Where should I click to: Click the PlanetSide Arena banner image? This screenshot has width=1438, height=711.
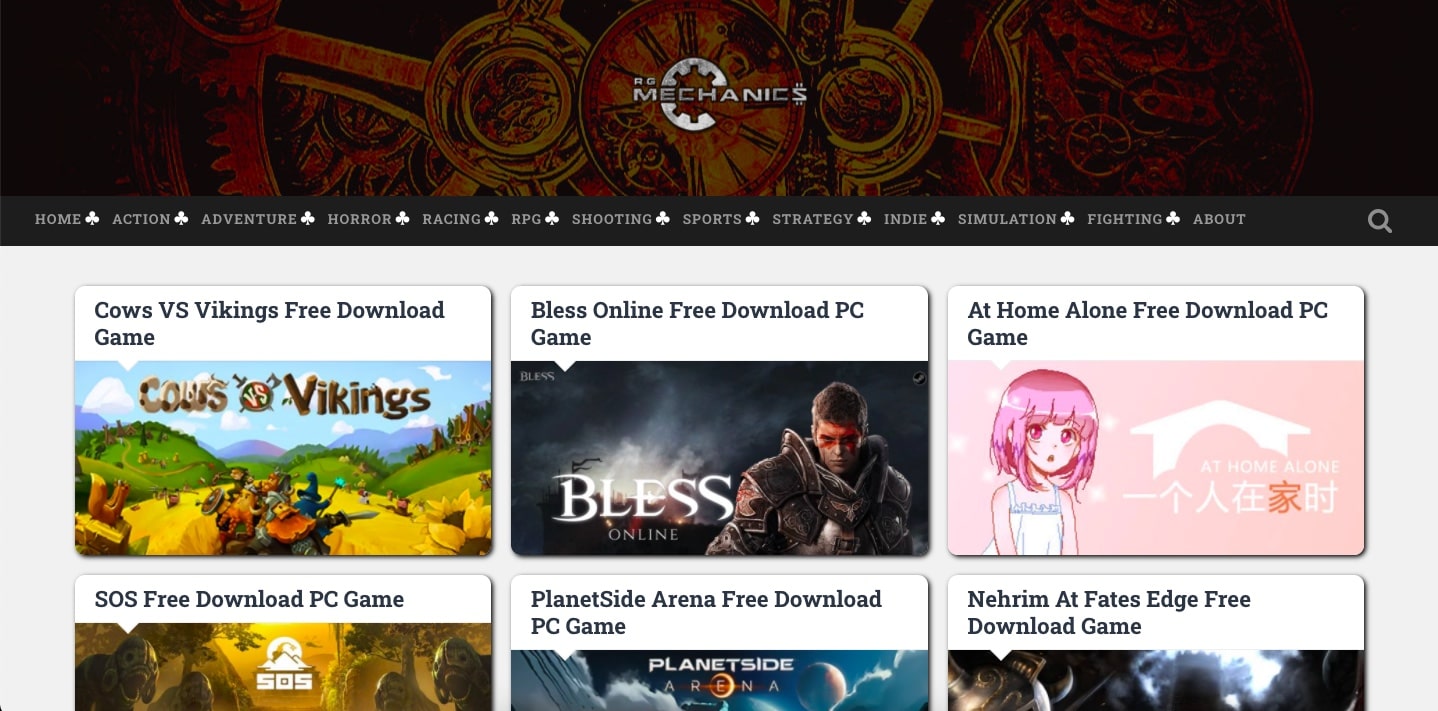[x=719, y=680]
